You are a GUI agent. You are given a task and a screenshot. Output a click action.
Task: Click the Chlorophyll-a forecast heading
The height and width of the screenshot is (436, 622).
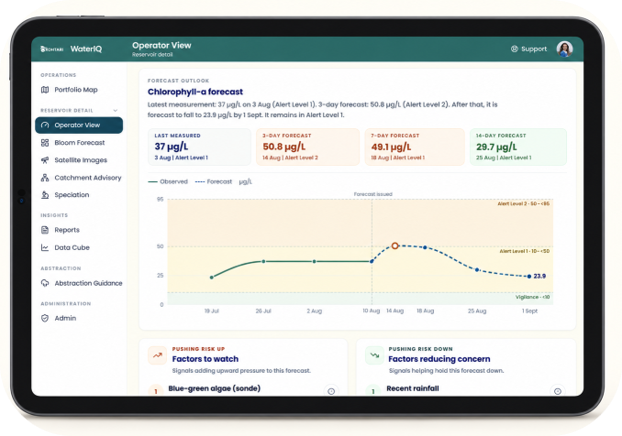[x=195, y=92]
